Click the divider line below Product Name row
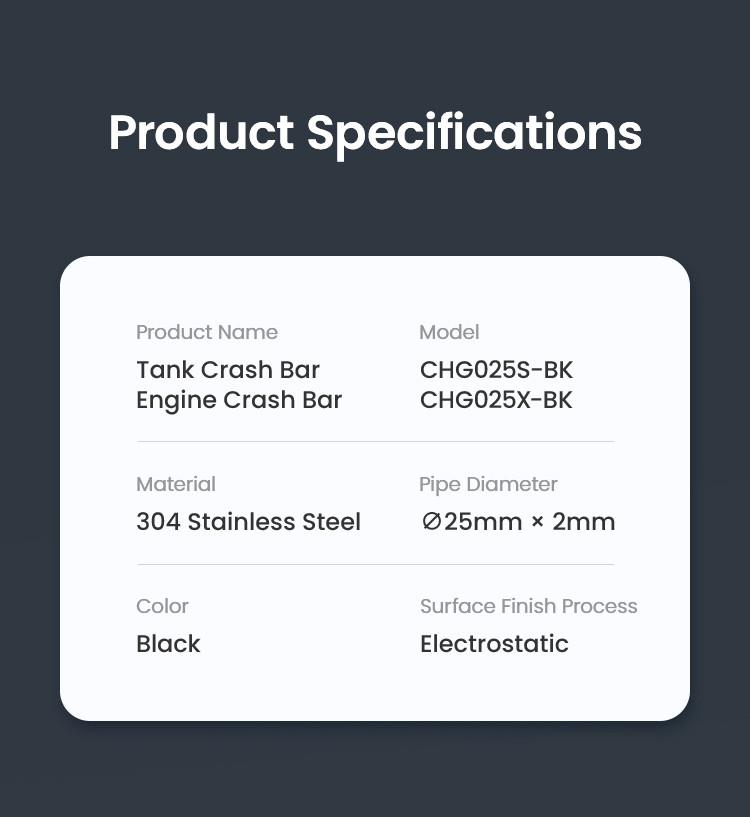Viewport: 750px width, 817px height. click(x=375, y=441)
